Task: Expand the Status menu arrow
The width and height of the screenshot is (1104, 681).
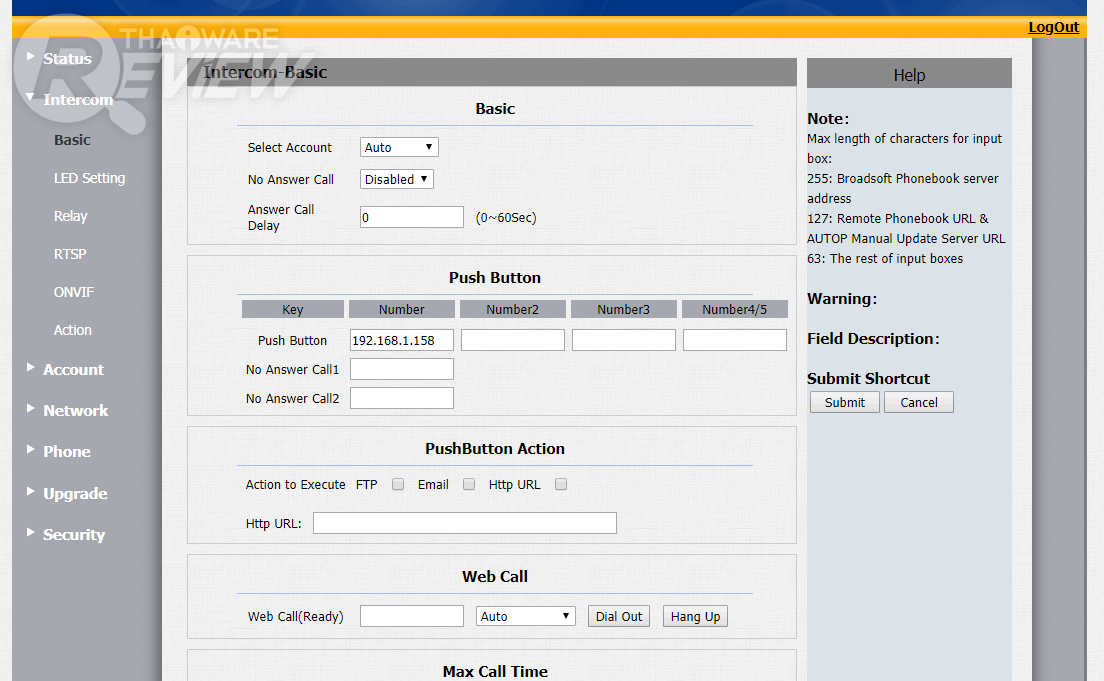Action: 30,56
